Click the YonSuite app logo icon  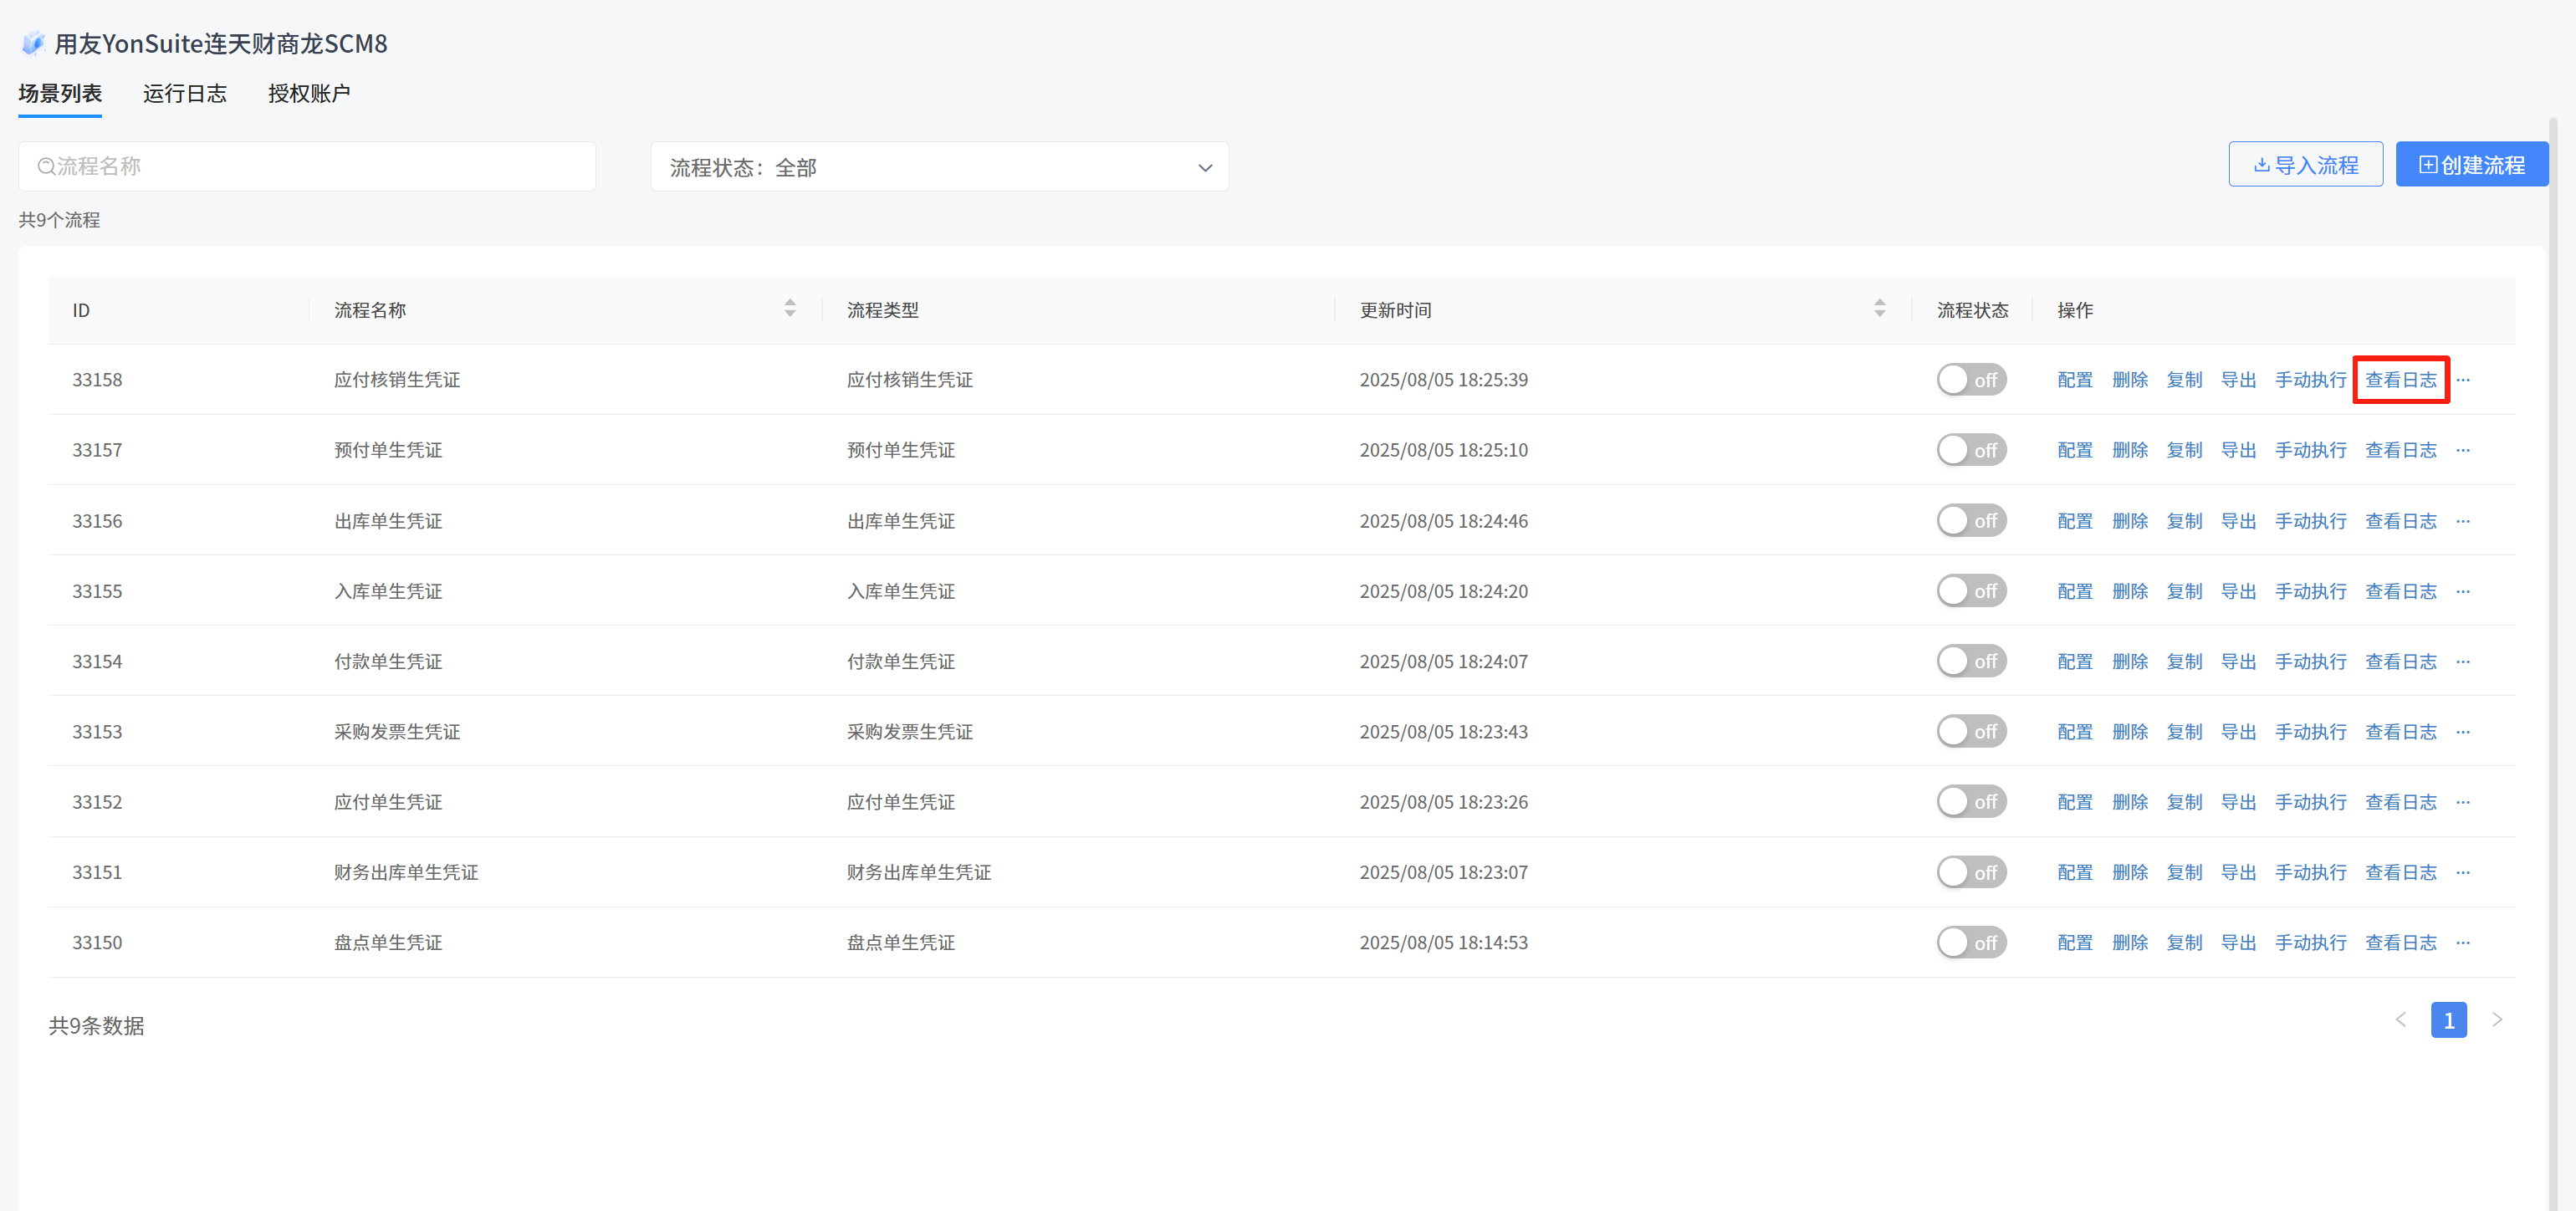pos(33,43)
